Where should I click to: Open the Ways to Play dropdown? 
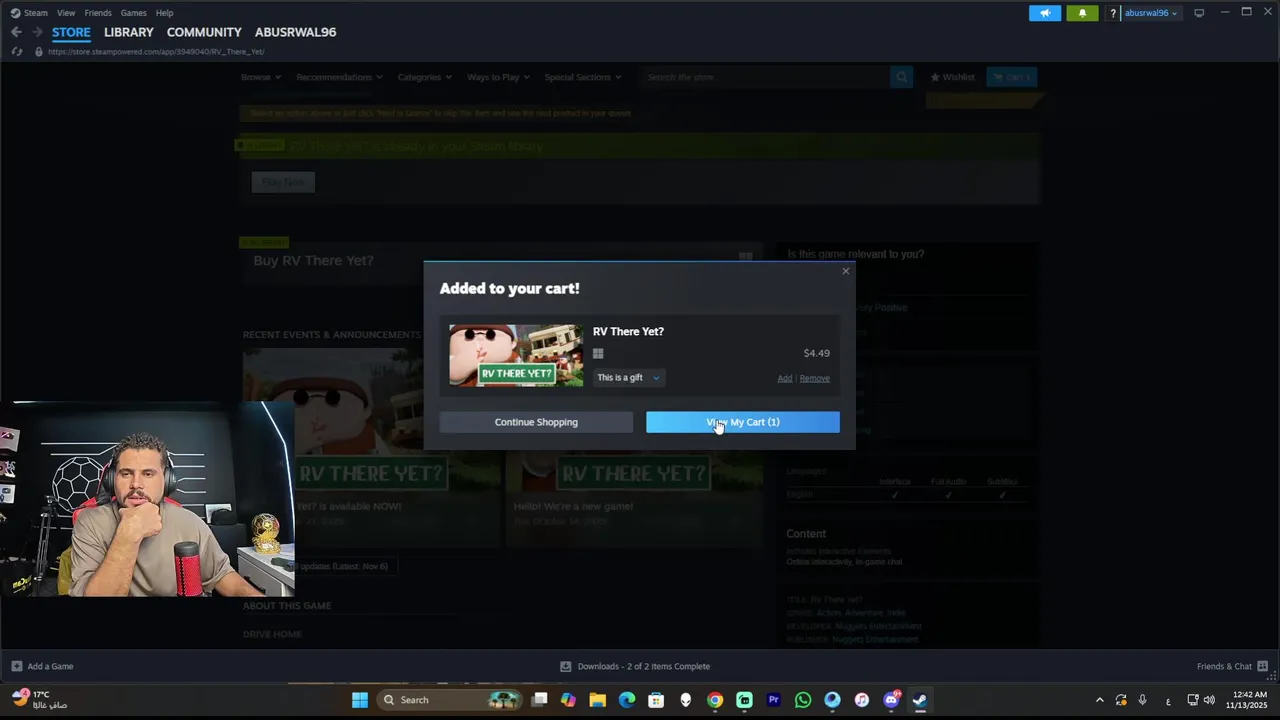[498, 77]
